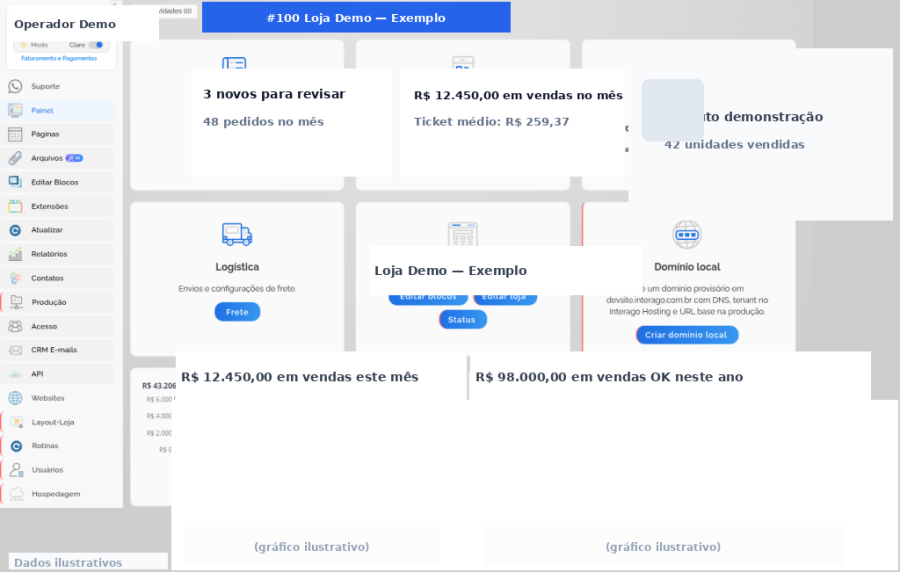The width and height of the screenshot is (900, 572).
Task: Click Criar domínio local button
Action: [x=686, y=335]
